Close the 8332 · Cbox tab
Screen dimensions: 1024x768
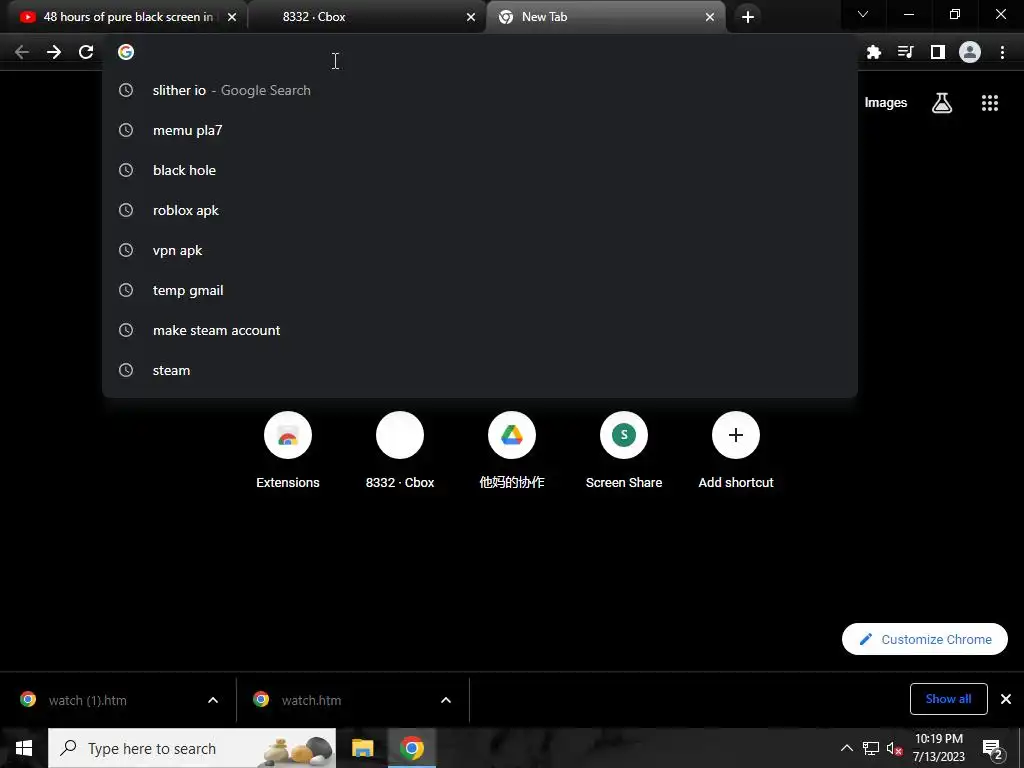471,17
